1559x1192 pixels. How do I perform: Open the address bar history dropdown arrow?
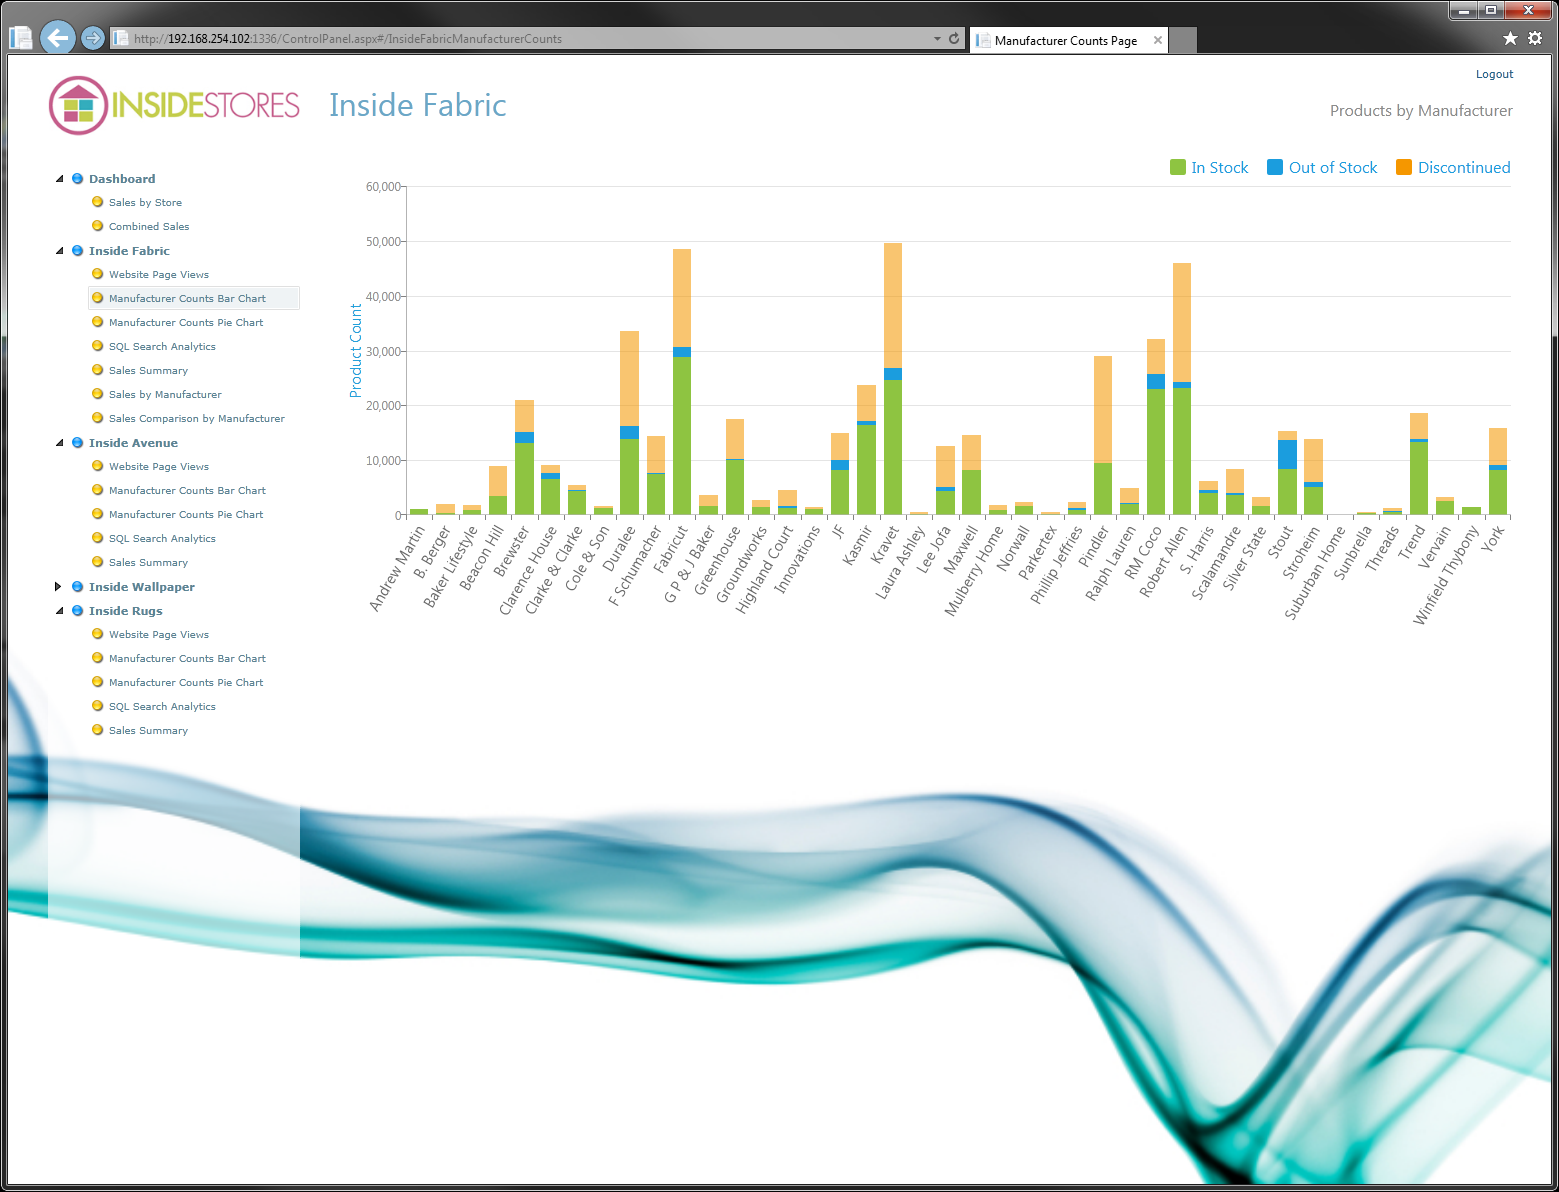(937, 39)
